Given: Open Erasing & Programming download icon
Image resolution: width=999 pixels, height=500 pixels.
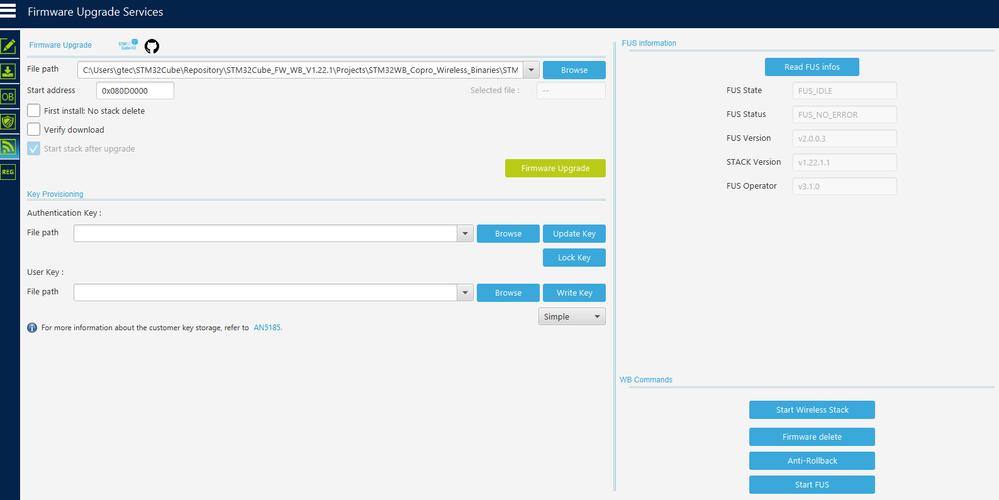Looking at the screenshot, I should pyautogui.click(x=8, y=71).
